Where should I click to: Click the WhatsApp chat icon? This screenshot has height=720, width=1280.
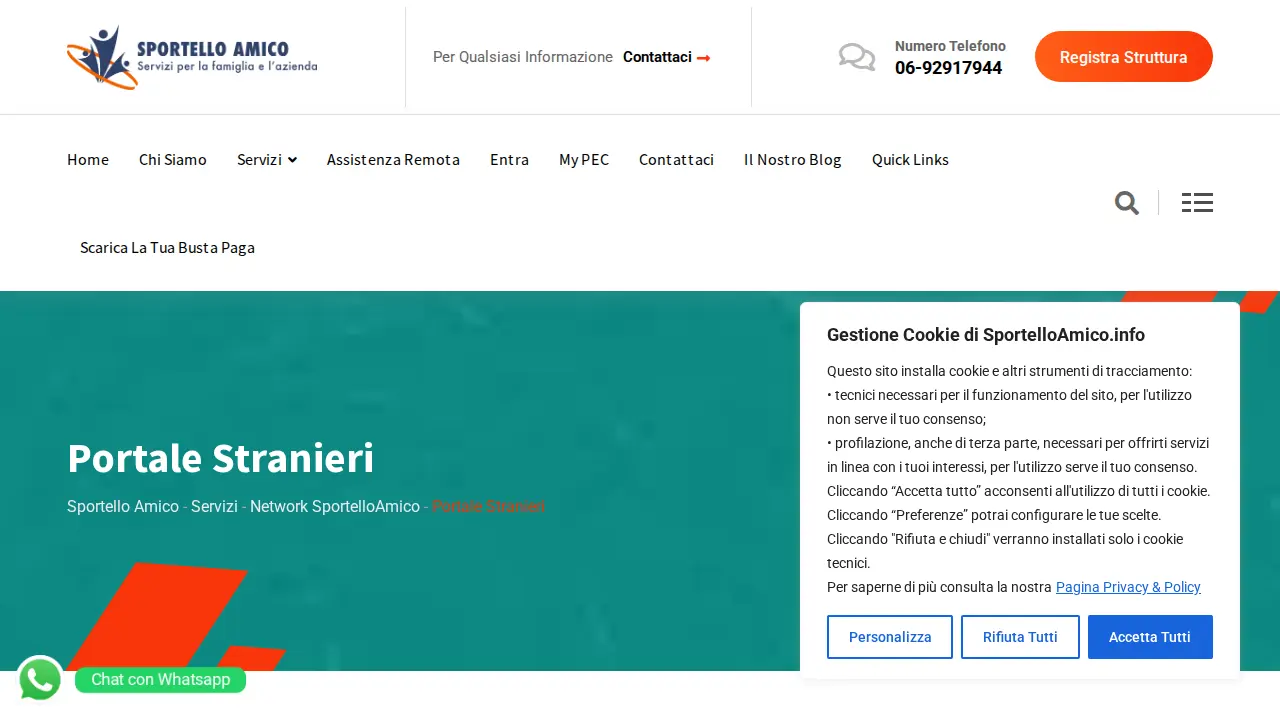pos(40,680)
